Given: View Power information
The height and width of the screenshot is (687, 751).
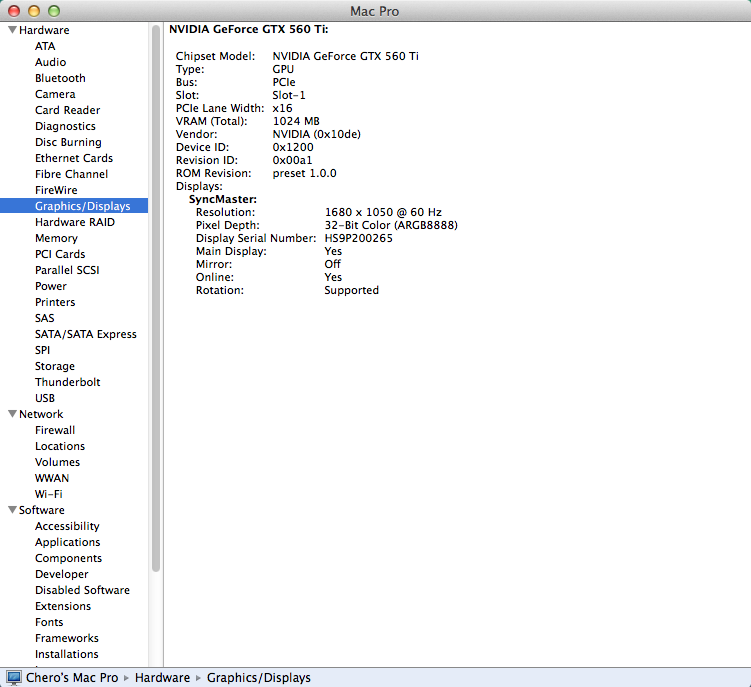Looking at the screenshot, I should 51,286.
